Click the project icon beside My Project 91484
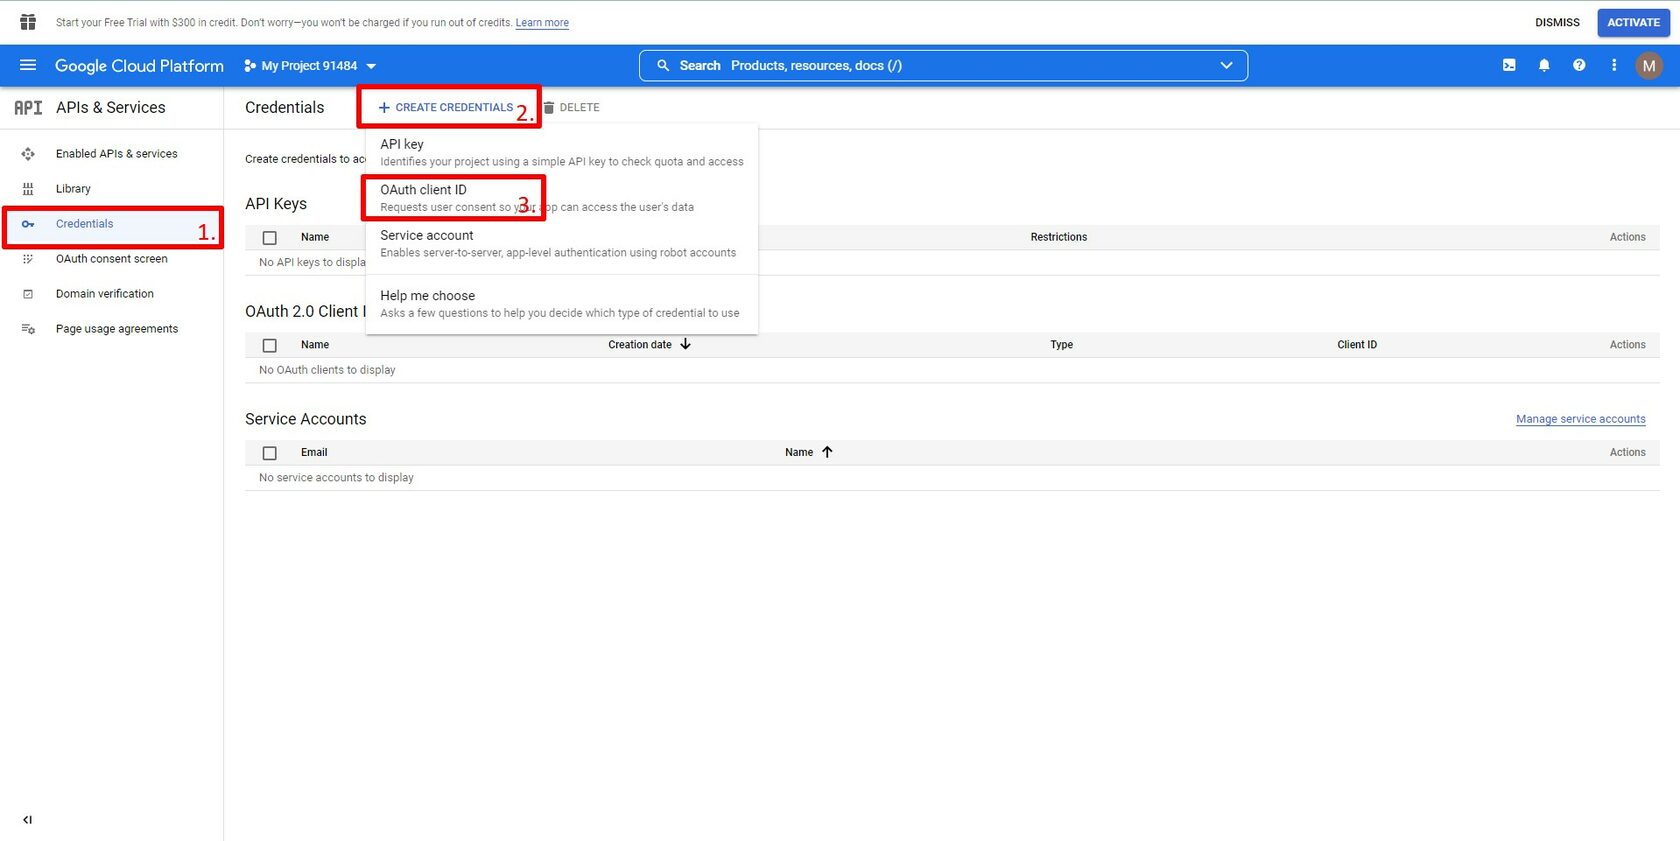 (x=250, y=66)
